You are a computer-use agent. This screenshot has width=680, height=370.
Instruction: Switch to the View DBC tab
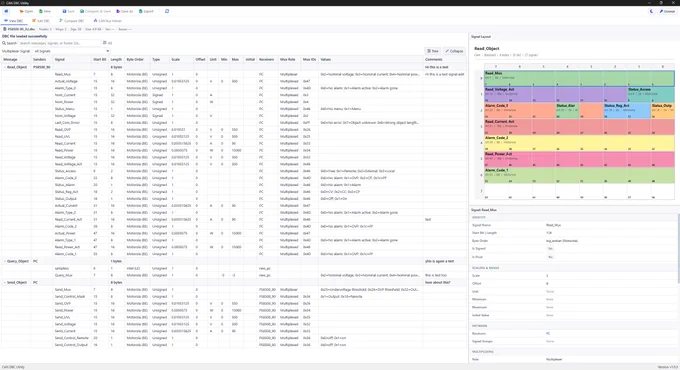coord(13,21)
